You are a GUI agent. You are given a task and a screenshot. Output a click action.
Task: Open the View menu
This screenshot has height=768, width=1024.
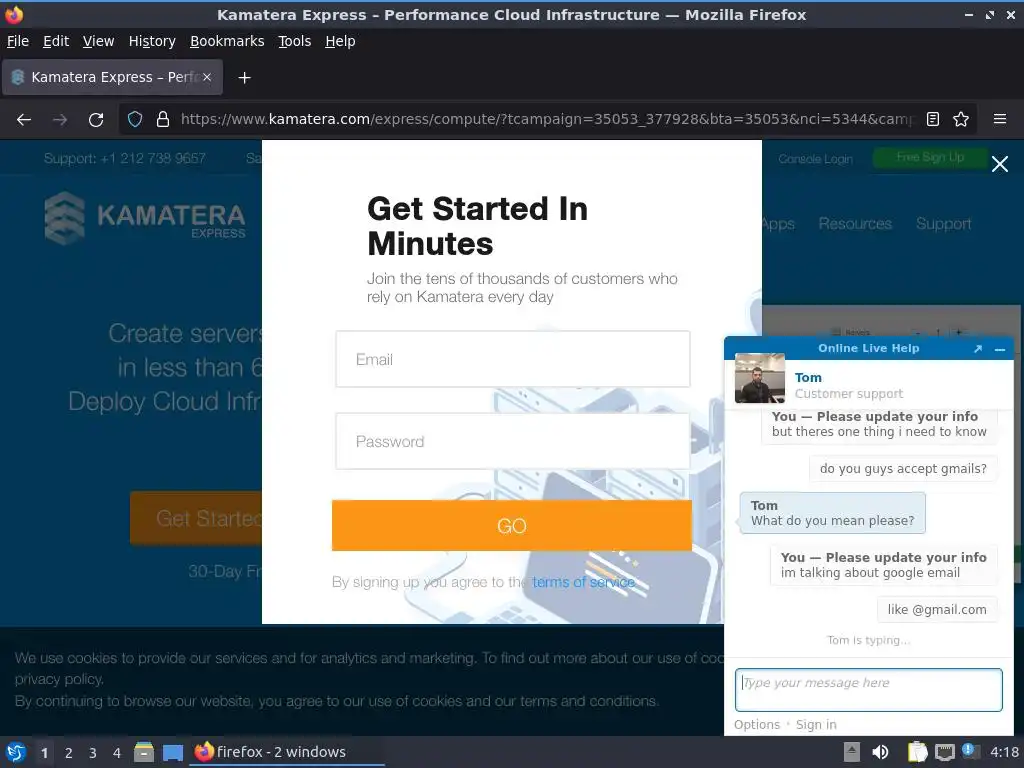coord(99,41)
